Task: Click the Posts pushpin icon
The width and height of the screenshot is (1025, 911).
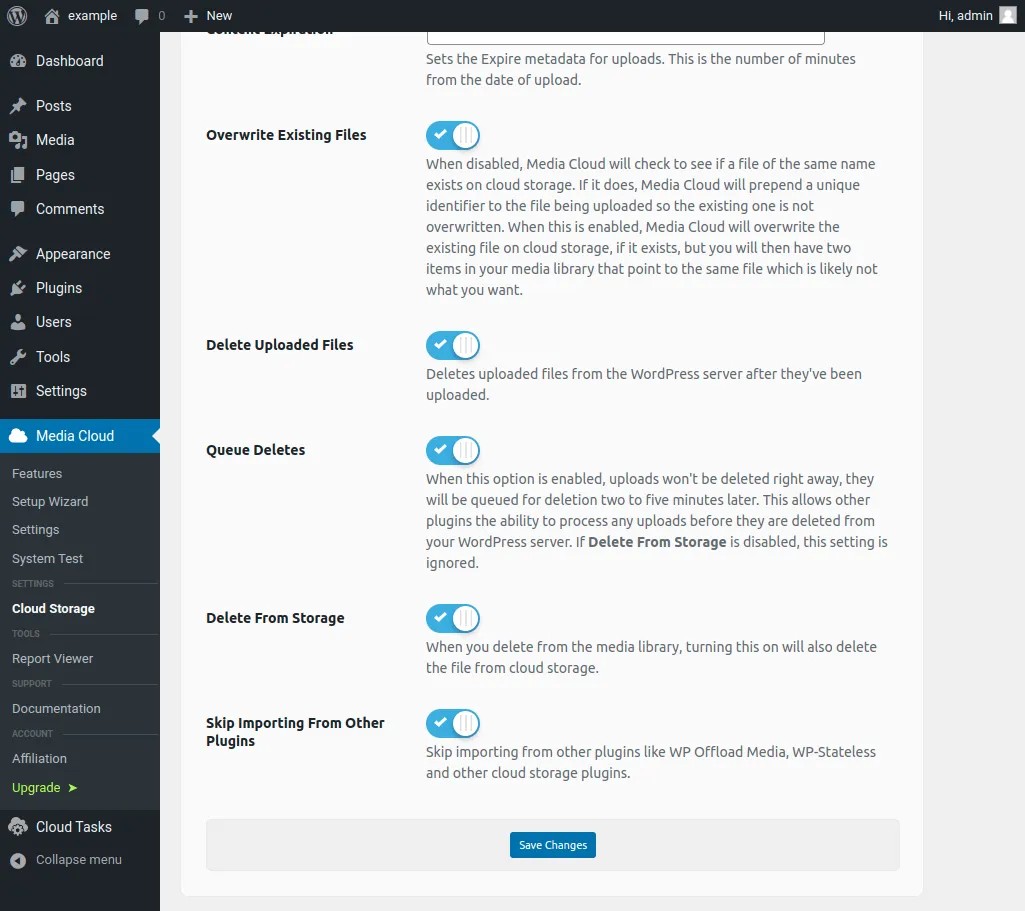Action: [x=18, y=106]
